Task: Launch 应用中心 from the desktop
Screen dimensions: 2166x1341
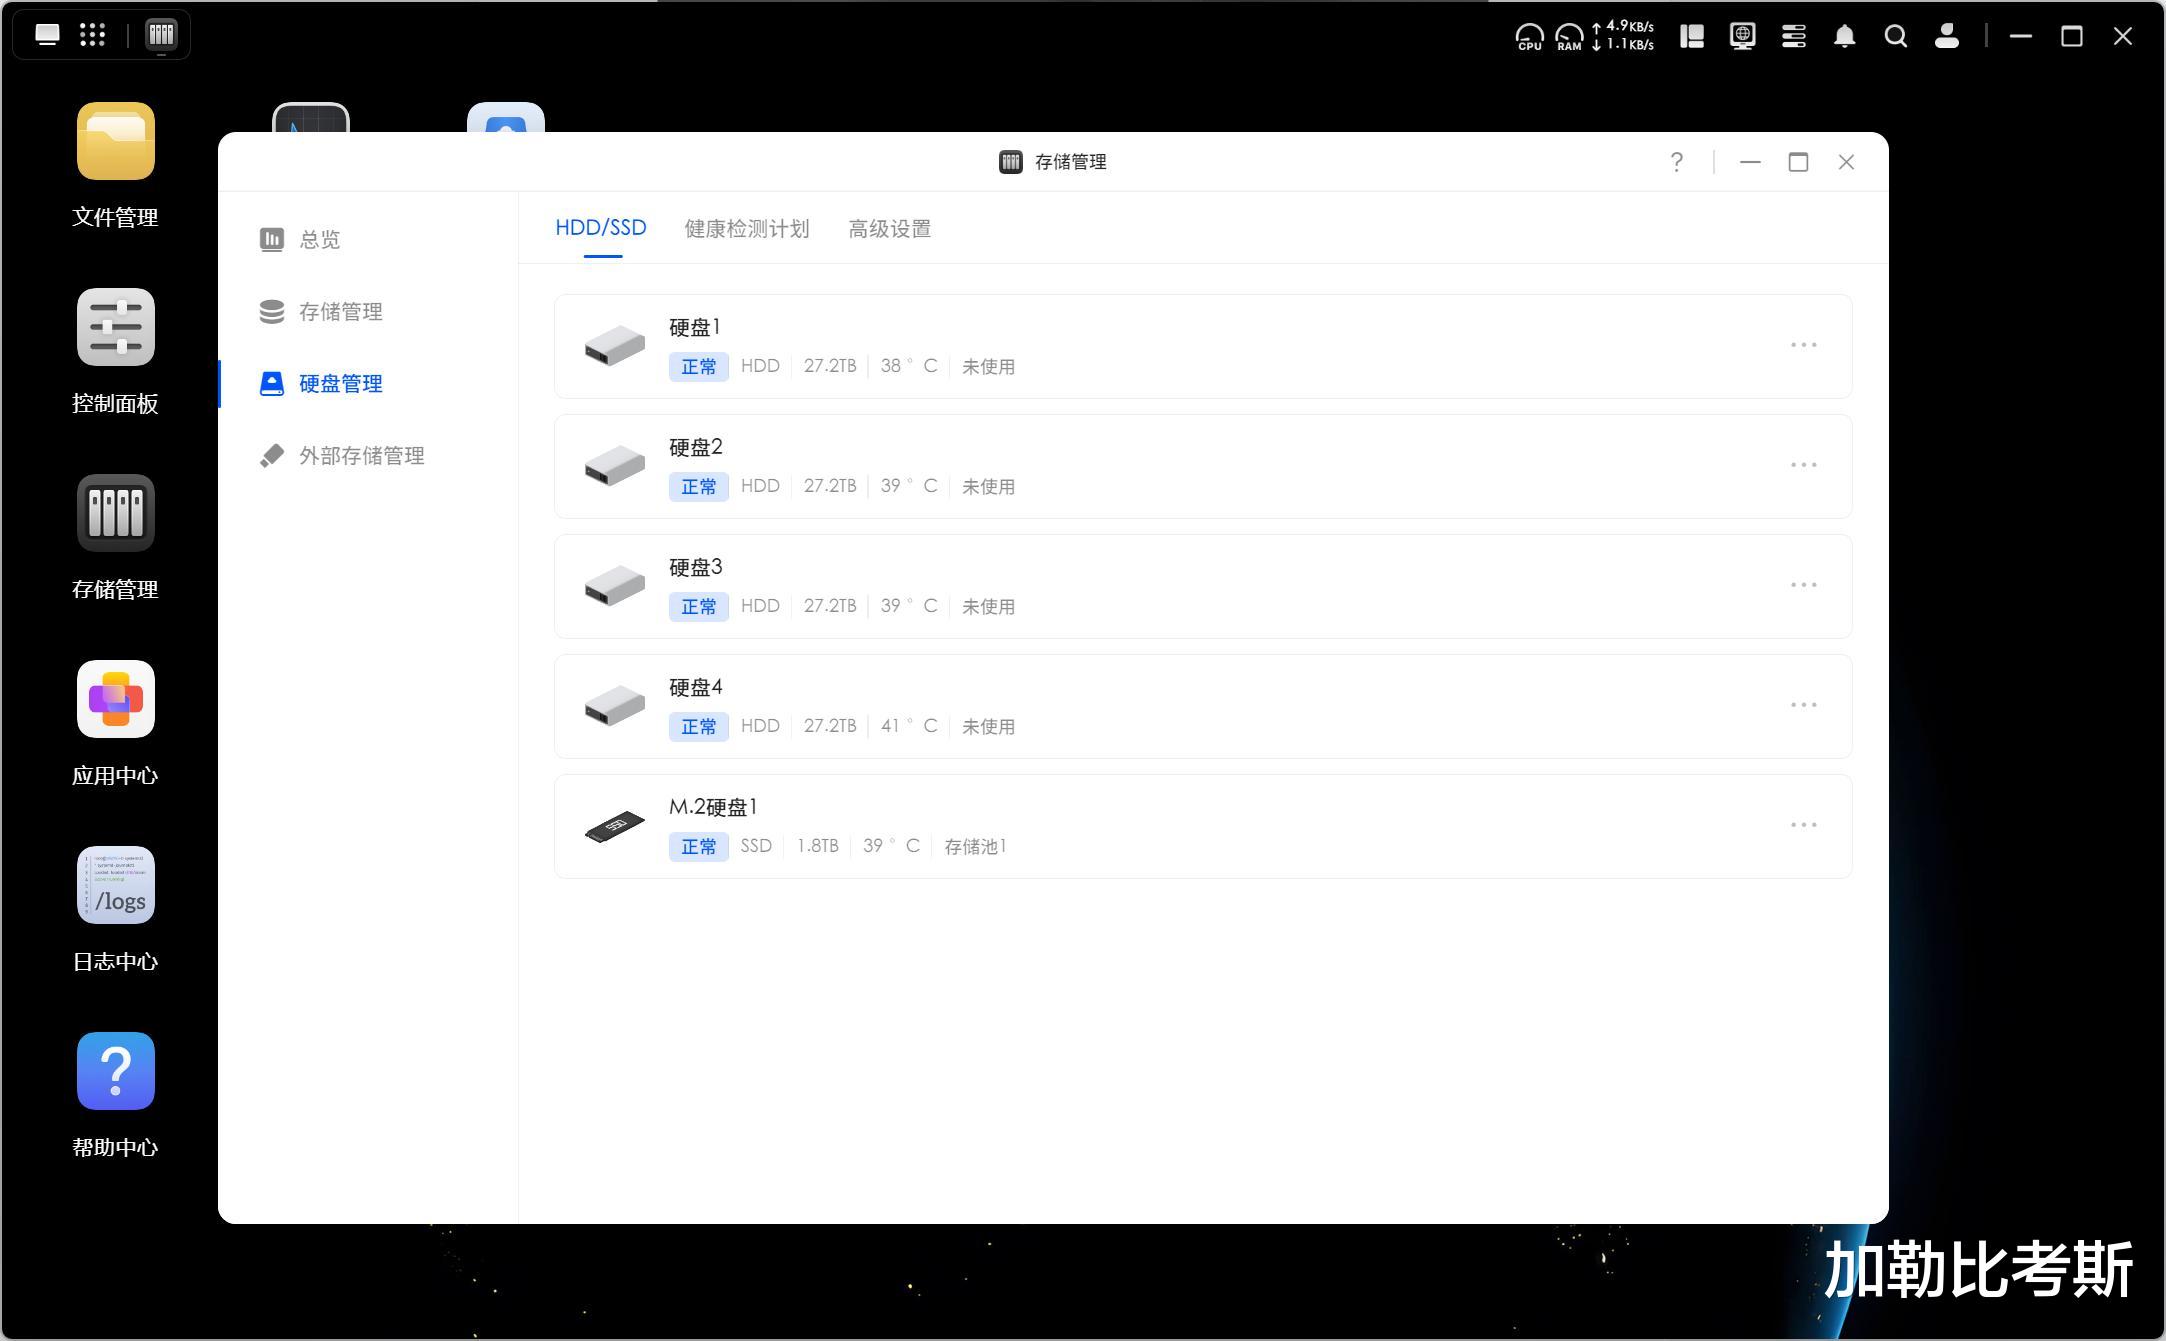Action: pos(115,700)
